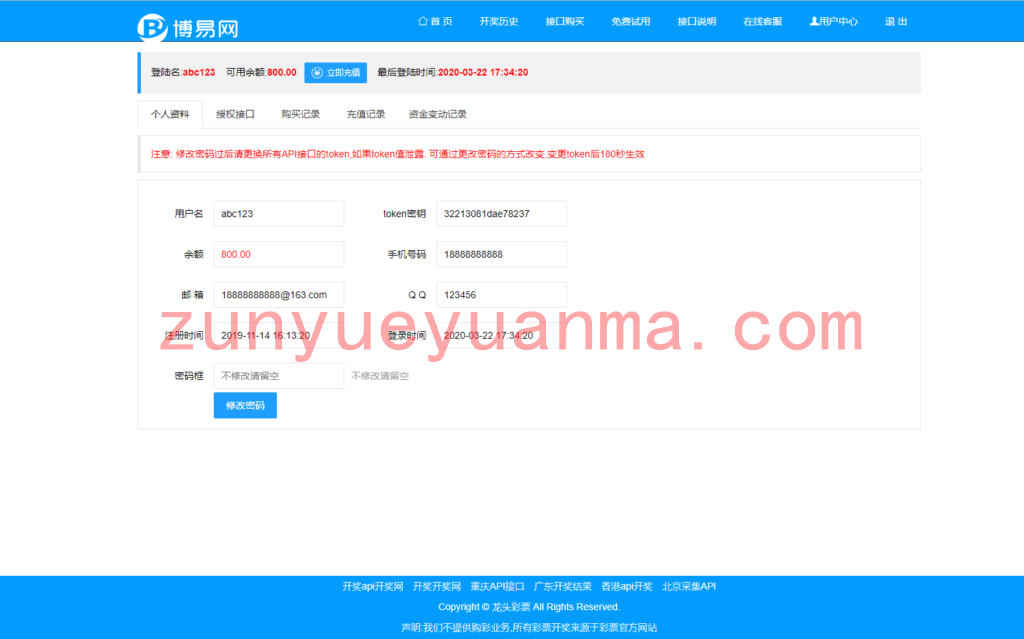Select the 个人资料 tab
The height and width of the screenshot is (639, 1024).
click(170, 114)
